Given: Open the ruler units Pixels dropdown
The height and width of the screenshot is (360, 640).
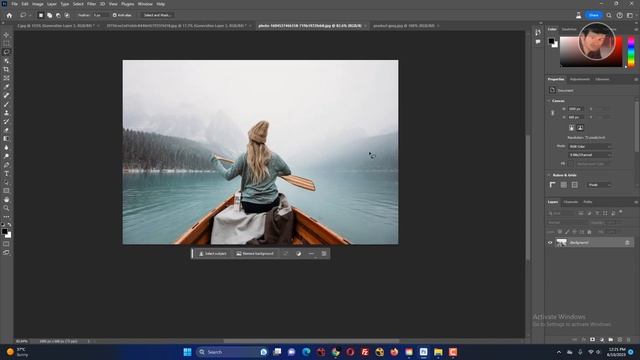Looking at the screenshot, I should click(599, 185).
